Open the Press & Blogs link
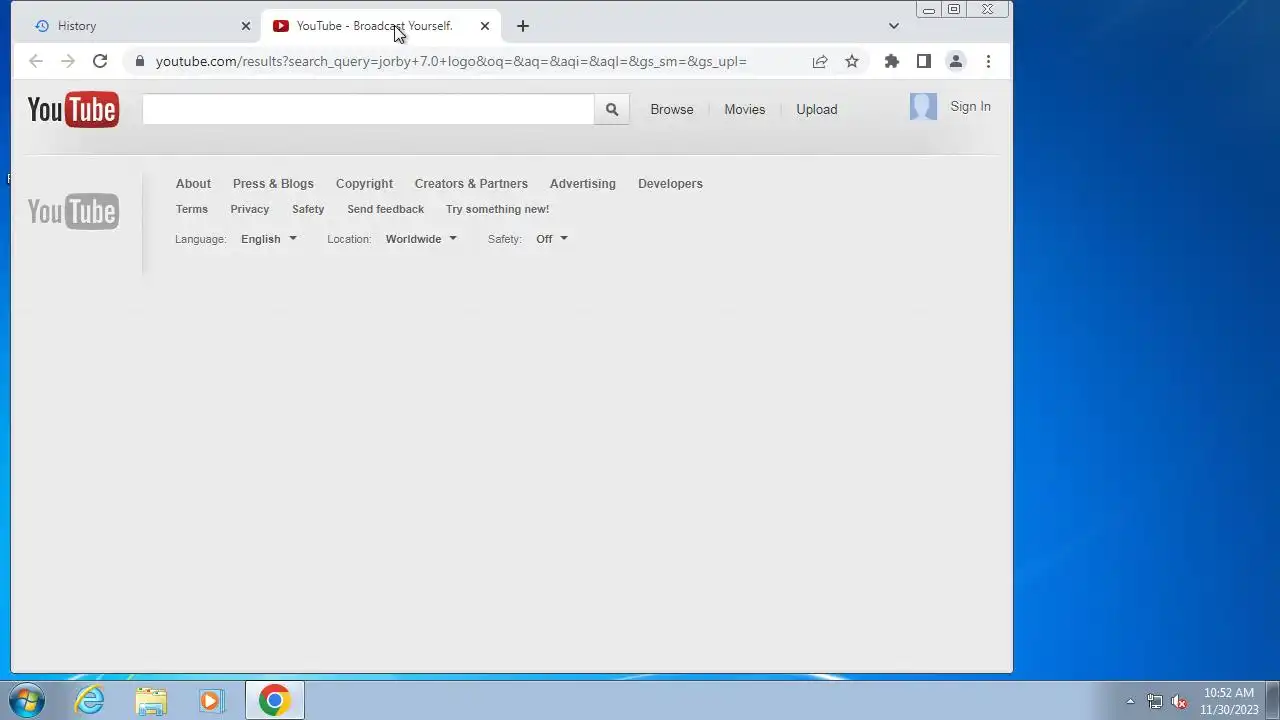This screenshot has height=720, width=1280. pos(273,184)
